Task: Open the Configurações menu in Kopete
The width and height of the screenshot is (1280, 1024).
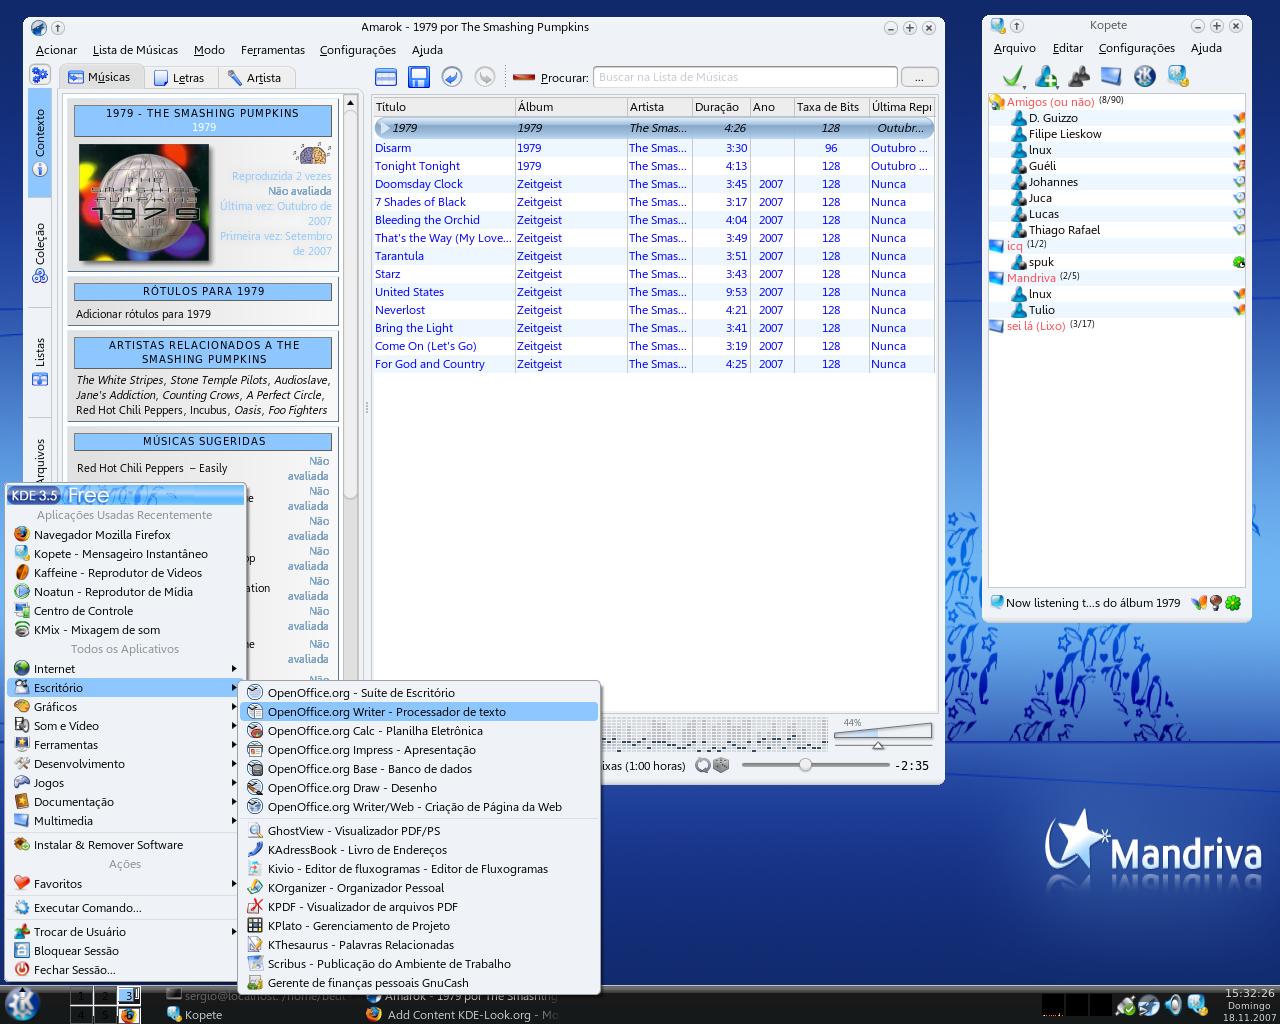Action: click(x=1136, y=48)
